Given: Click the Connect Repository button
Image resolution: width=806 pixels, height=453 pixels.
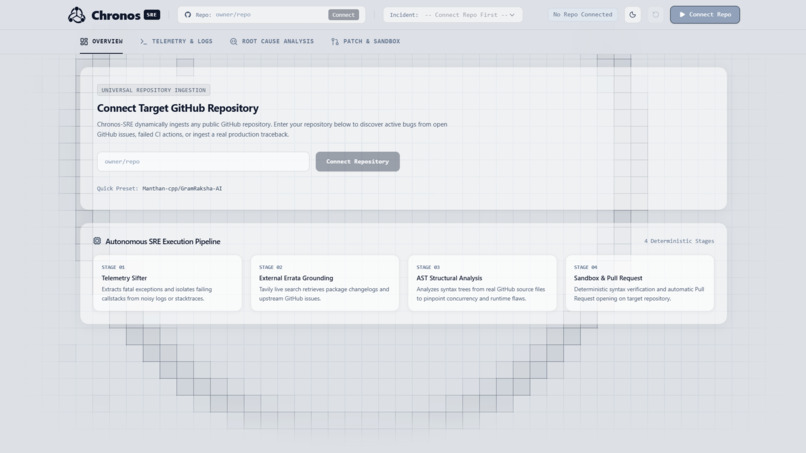Looking at the screenshot, I should click(358, 161).
